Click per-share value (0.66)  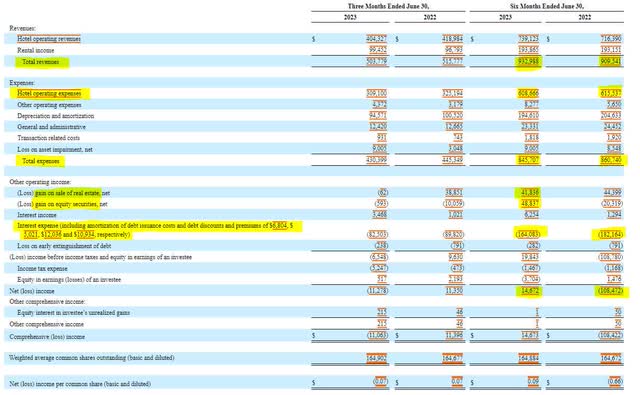point(614,382)
